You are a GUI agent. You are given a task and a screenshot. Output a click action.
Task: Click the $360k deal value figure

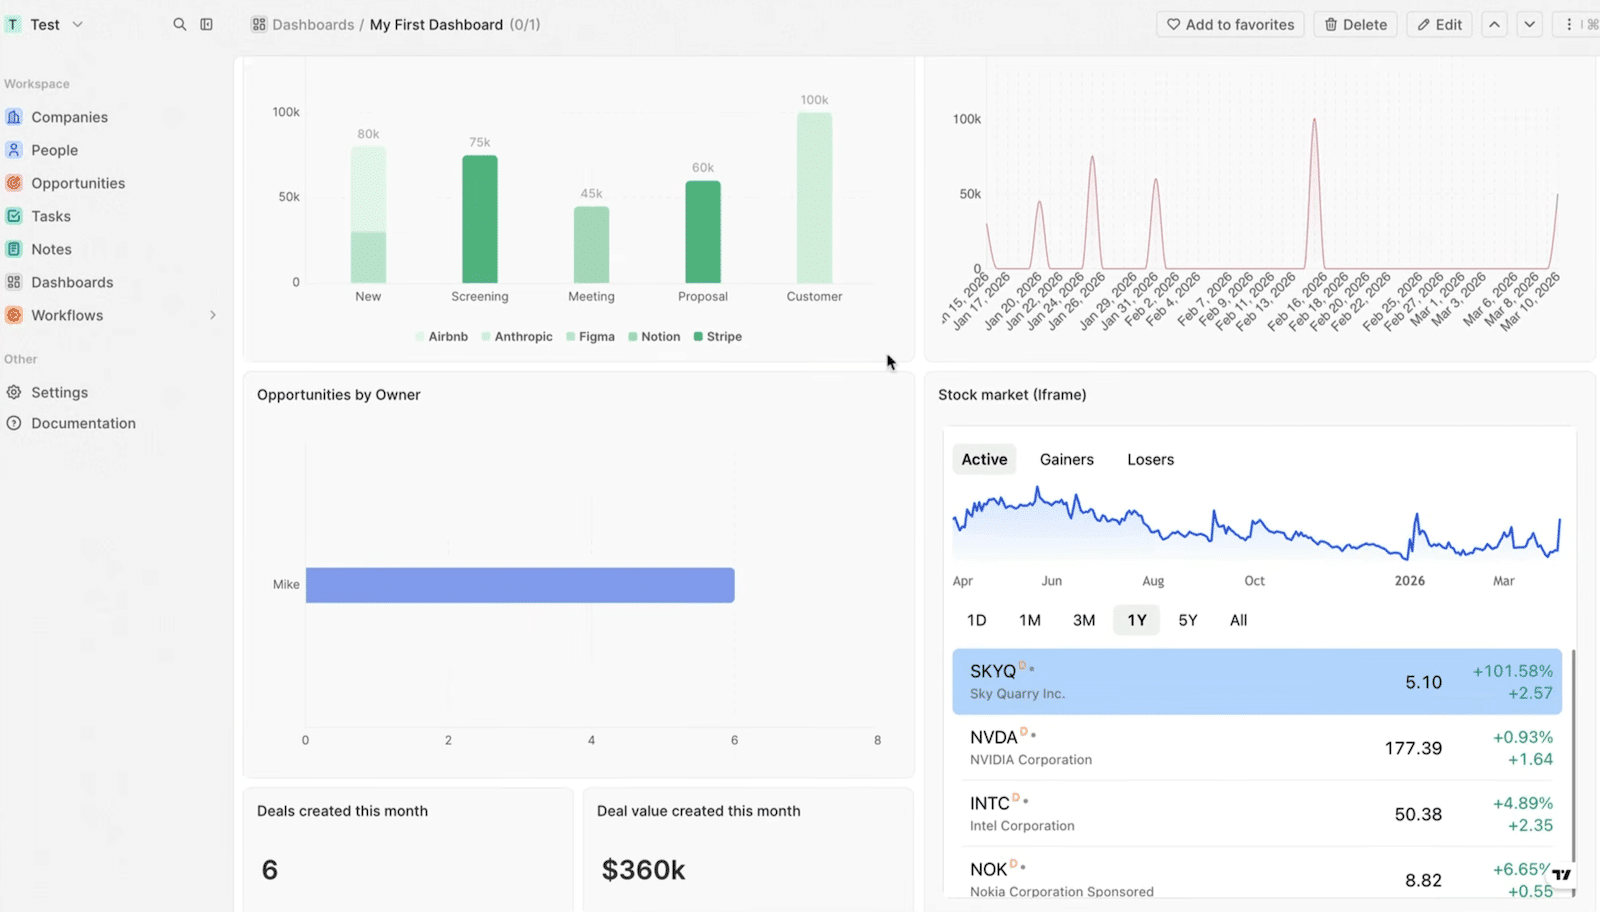click(x=643, y=870)
